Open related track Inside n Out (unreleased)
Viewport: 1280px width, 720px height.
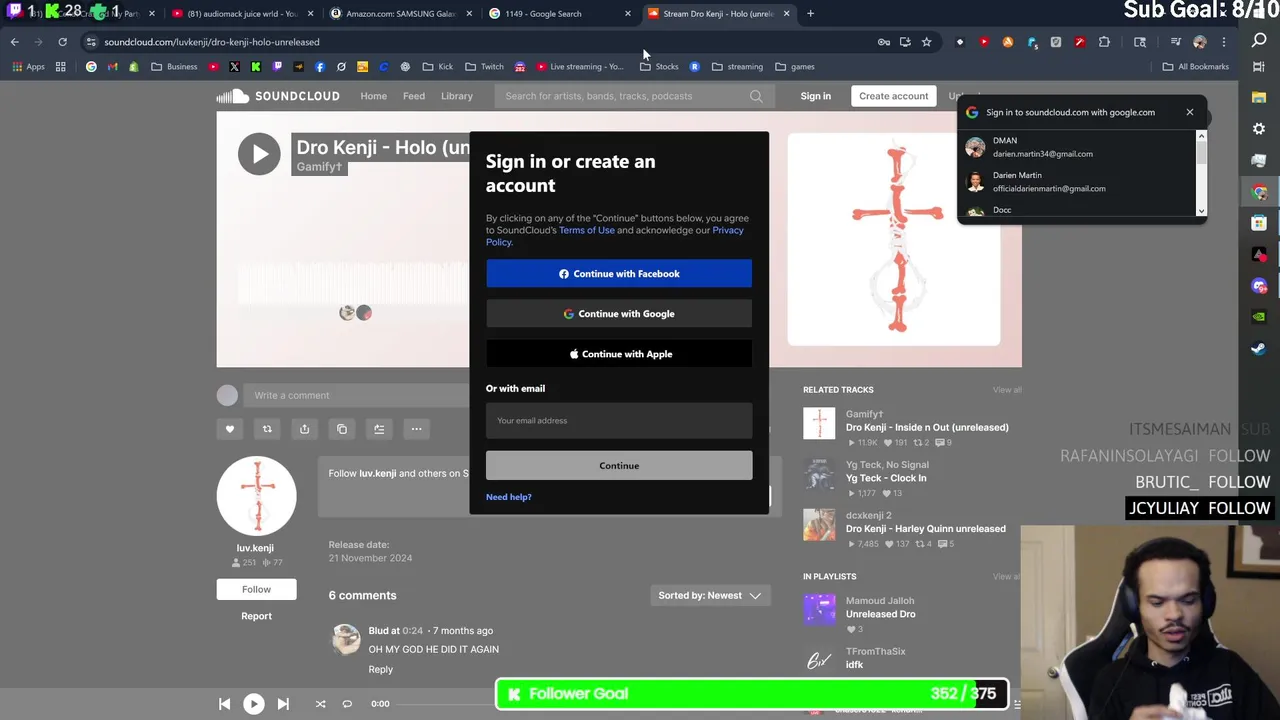point(927,428)
